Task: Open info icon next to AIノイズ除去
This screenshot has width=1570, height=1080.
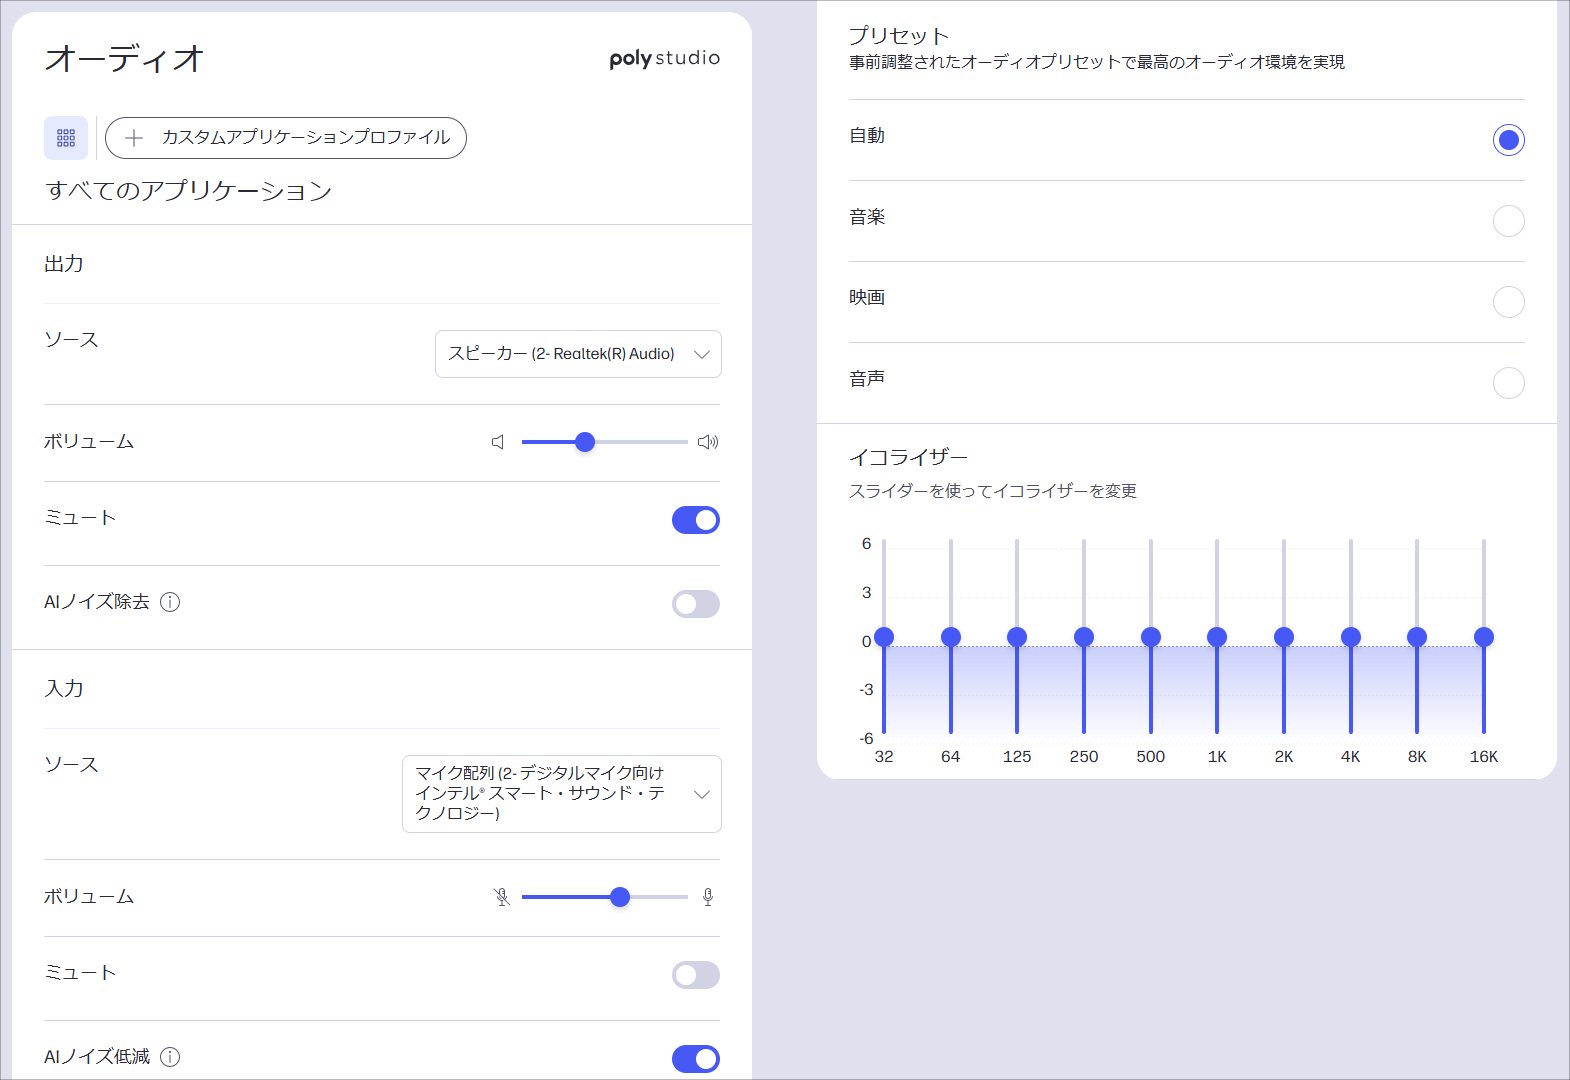Action: (x=170, y=602)
